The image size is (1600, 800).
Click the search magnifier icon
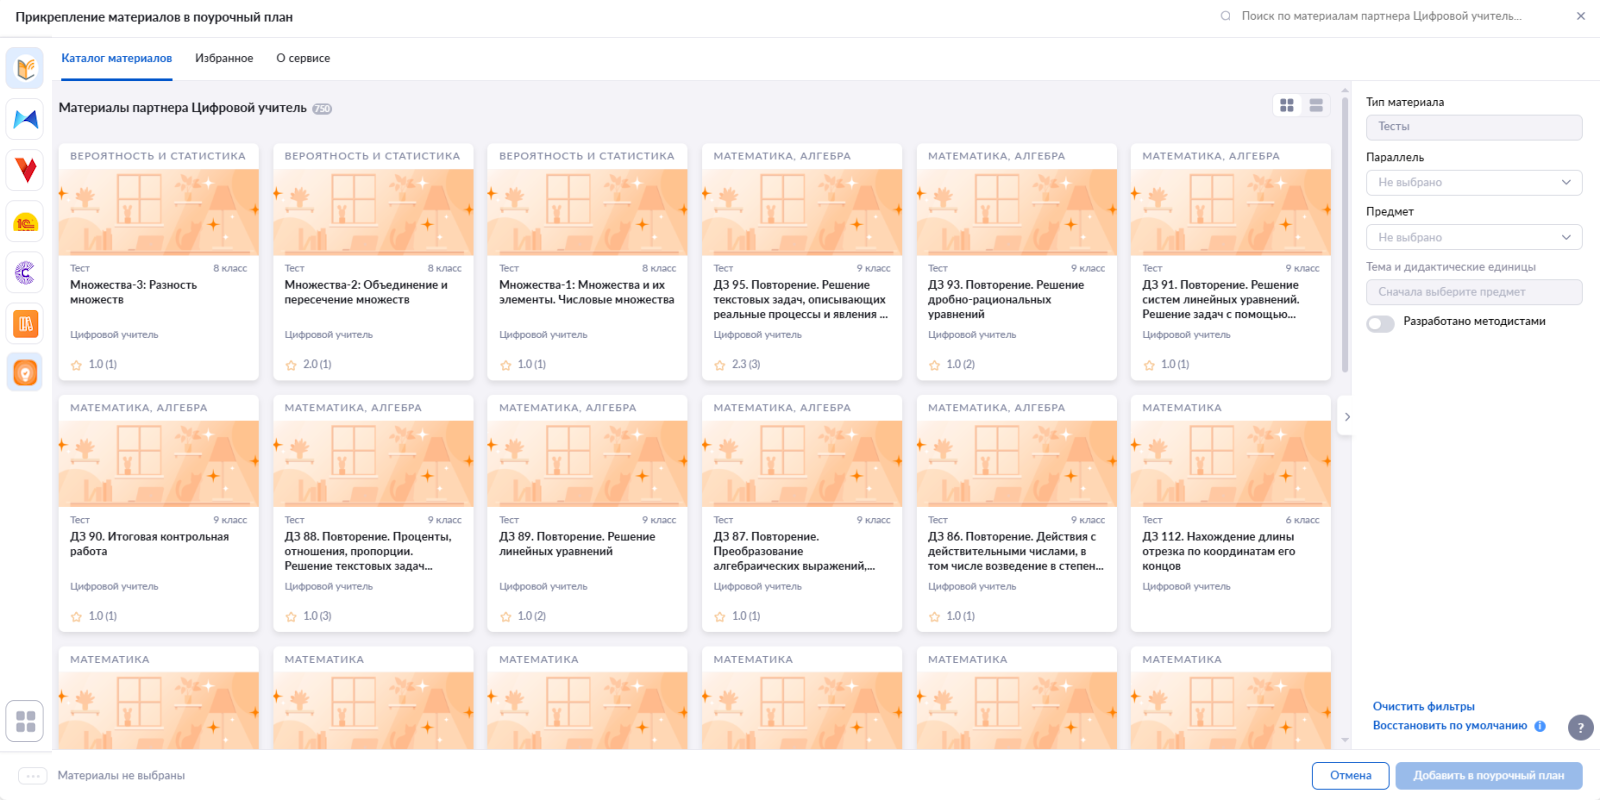coord(1226,16)
